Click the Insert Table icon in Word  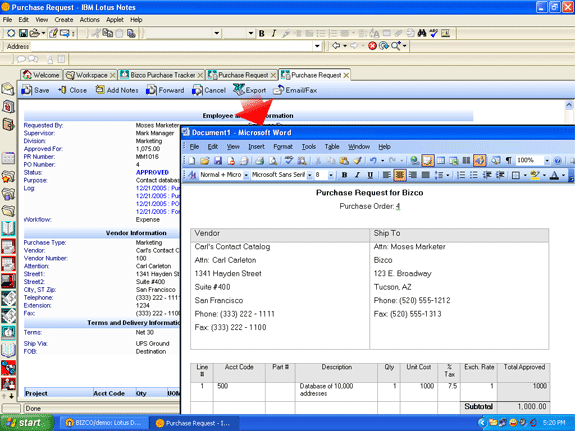pyautogui.click(x=441, y=160)
